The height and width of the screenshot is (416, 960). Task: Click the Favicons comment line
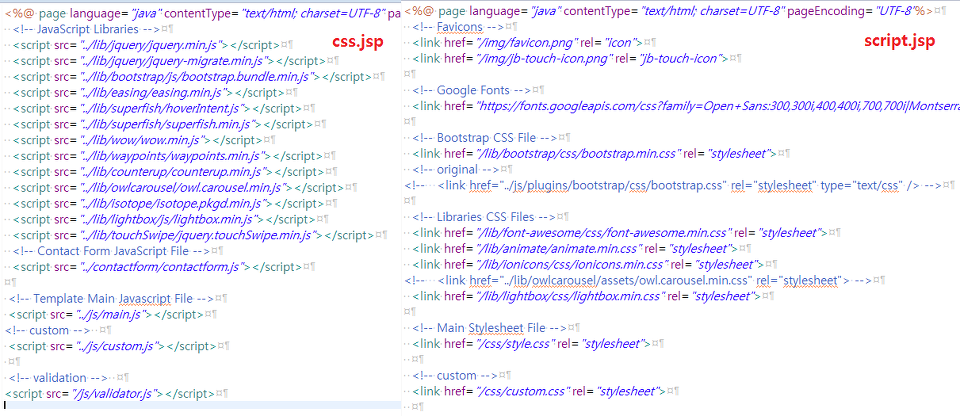click(x=458, y=26)
